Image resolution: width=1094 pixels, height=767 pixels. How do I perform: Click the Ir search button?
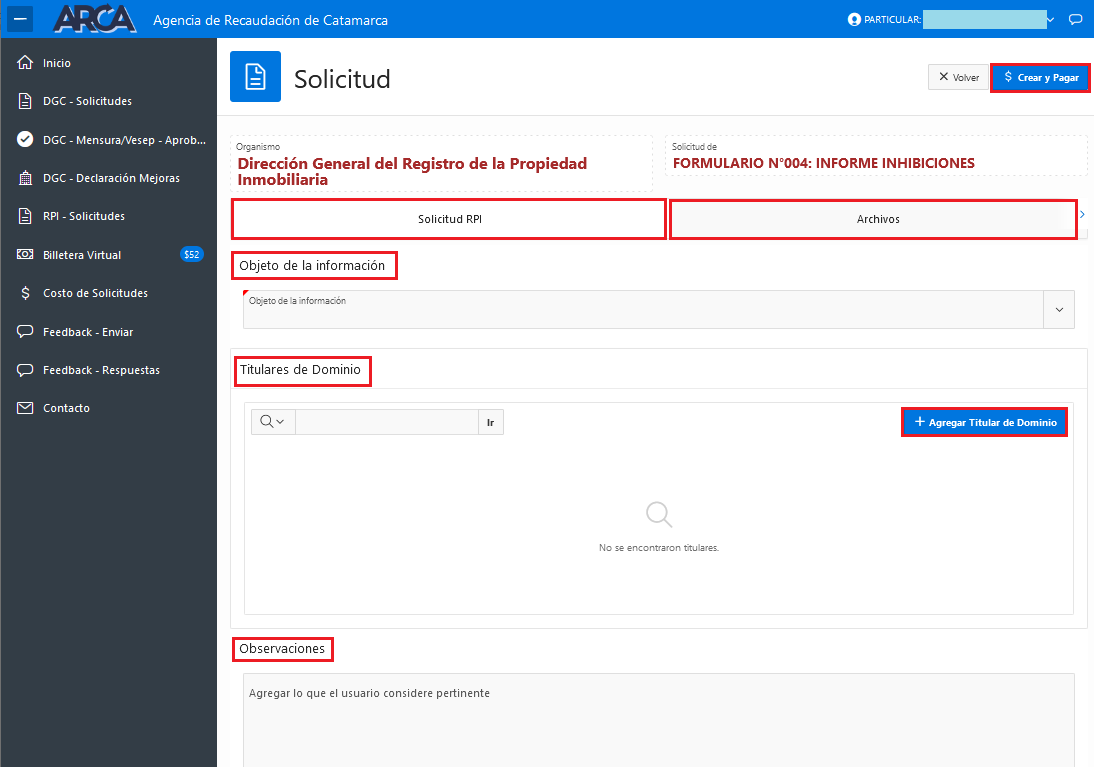point(490,422)
